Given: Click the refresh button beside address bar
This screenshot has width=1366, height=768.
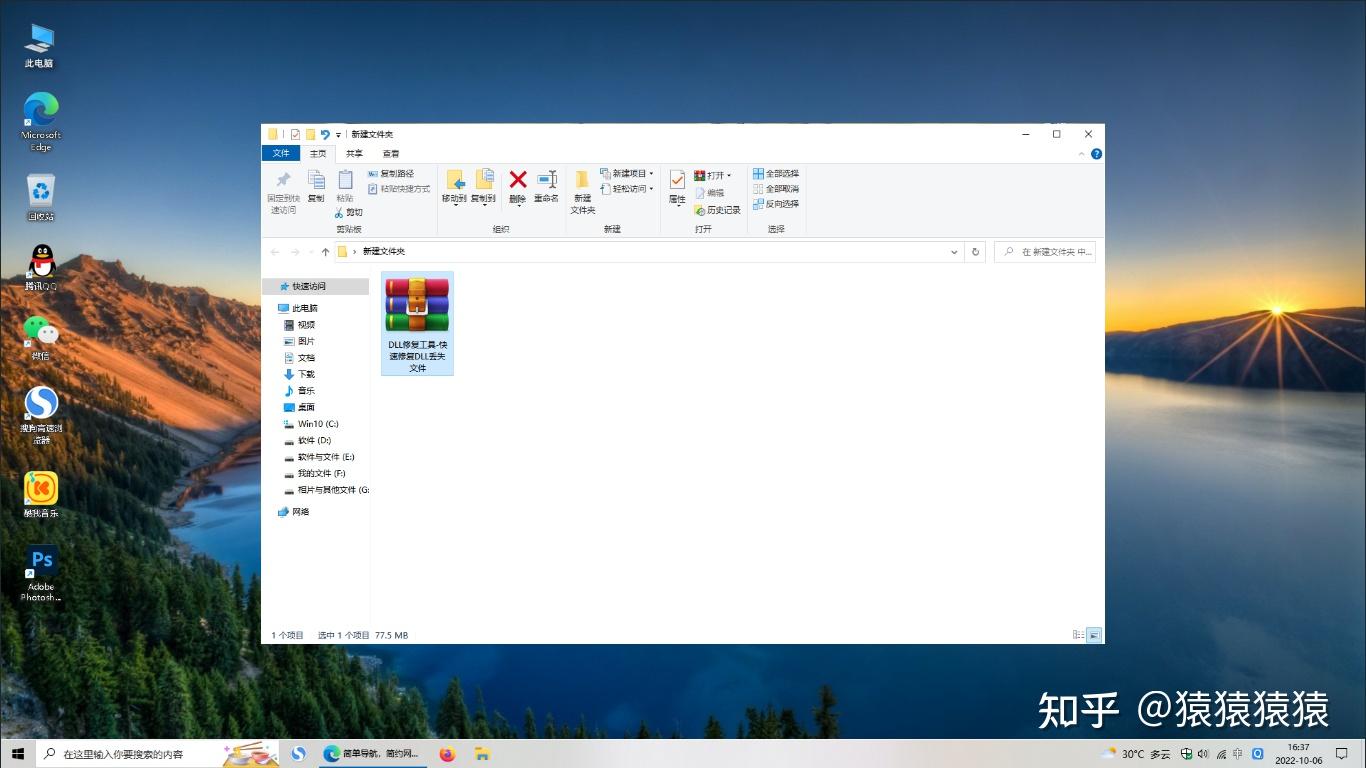Looking at the screenshot, I should point(976,252).
